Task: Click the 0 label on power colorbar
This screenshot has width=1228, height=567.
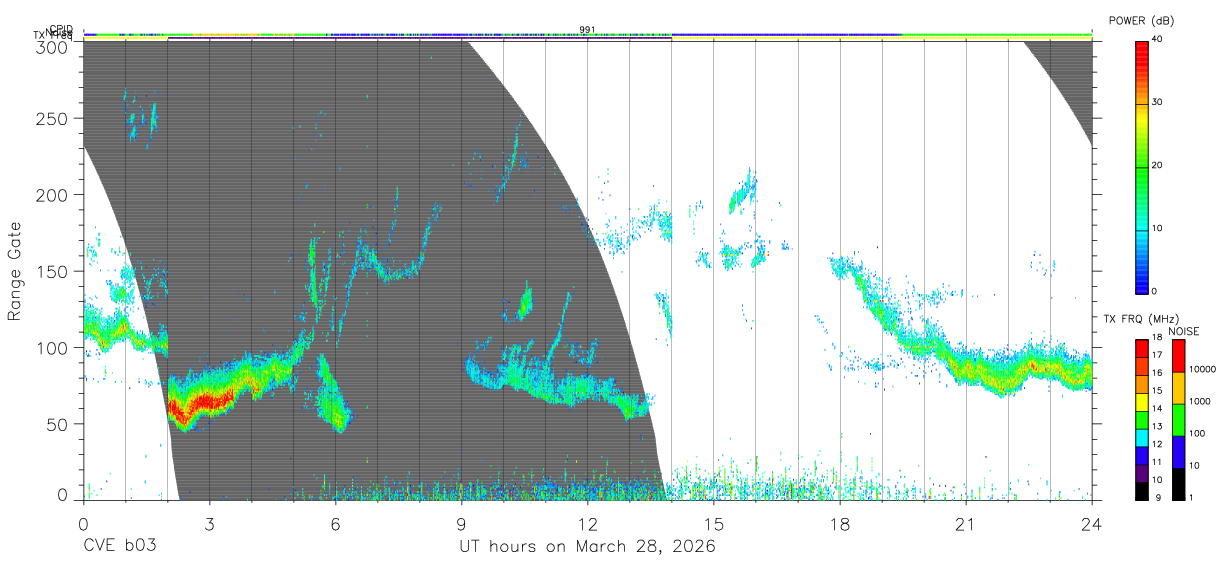Action: [x=1155, y=291]
